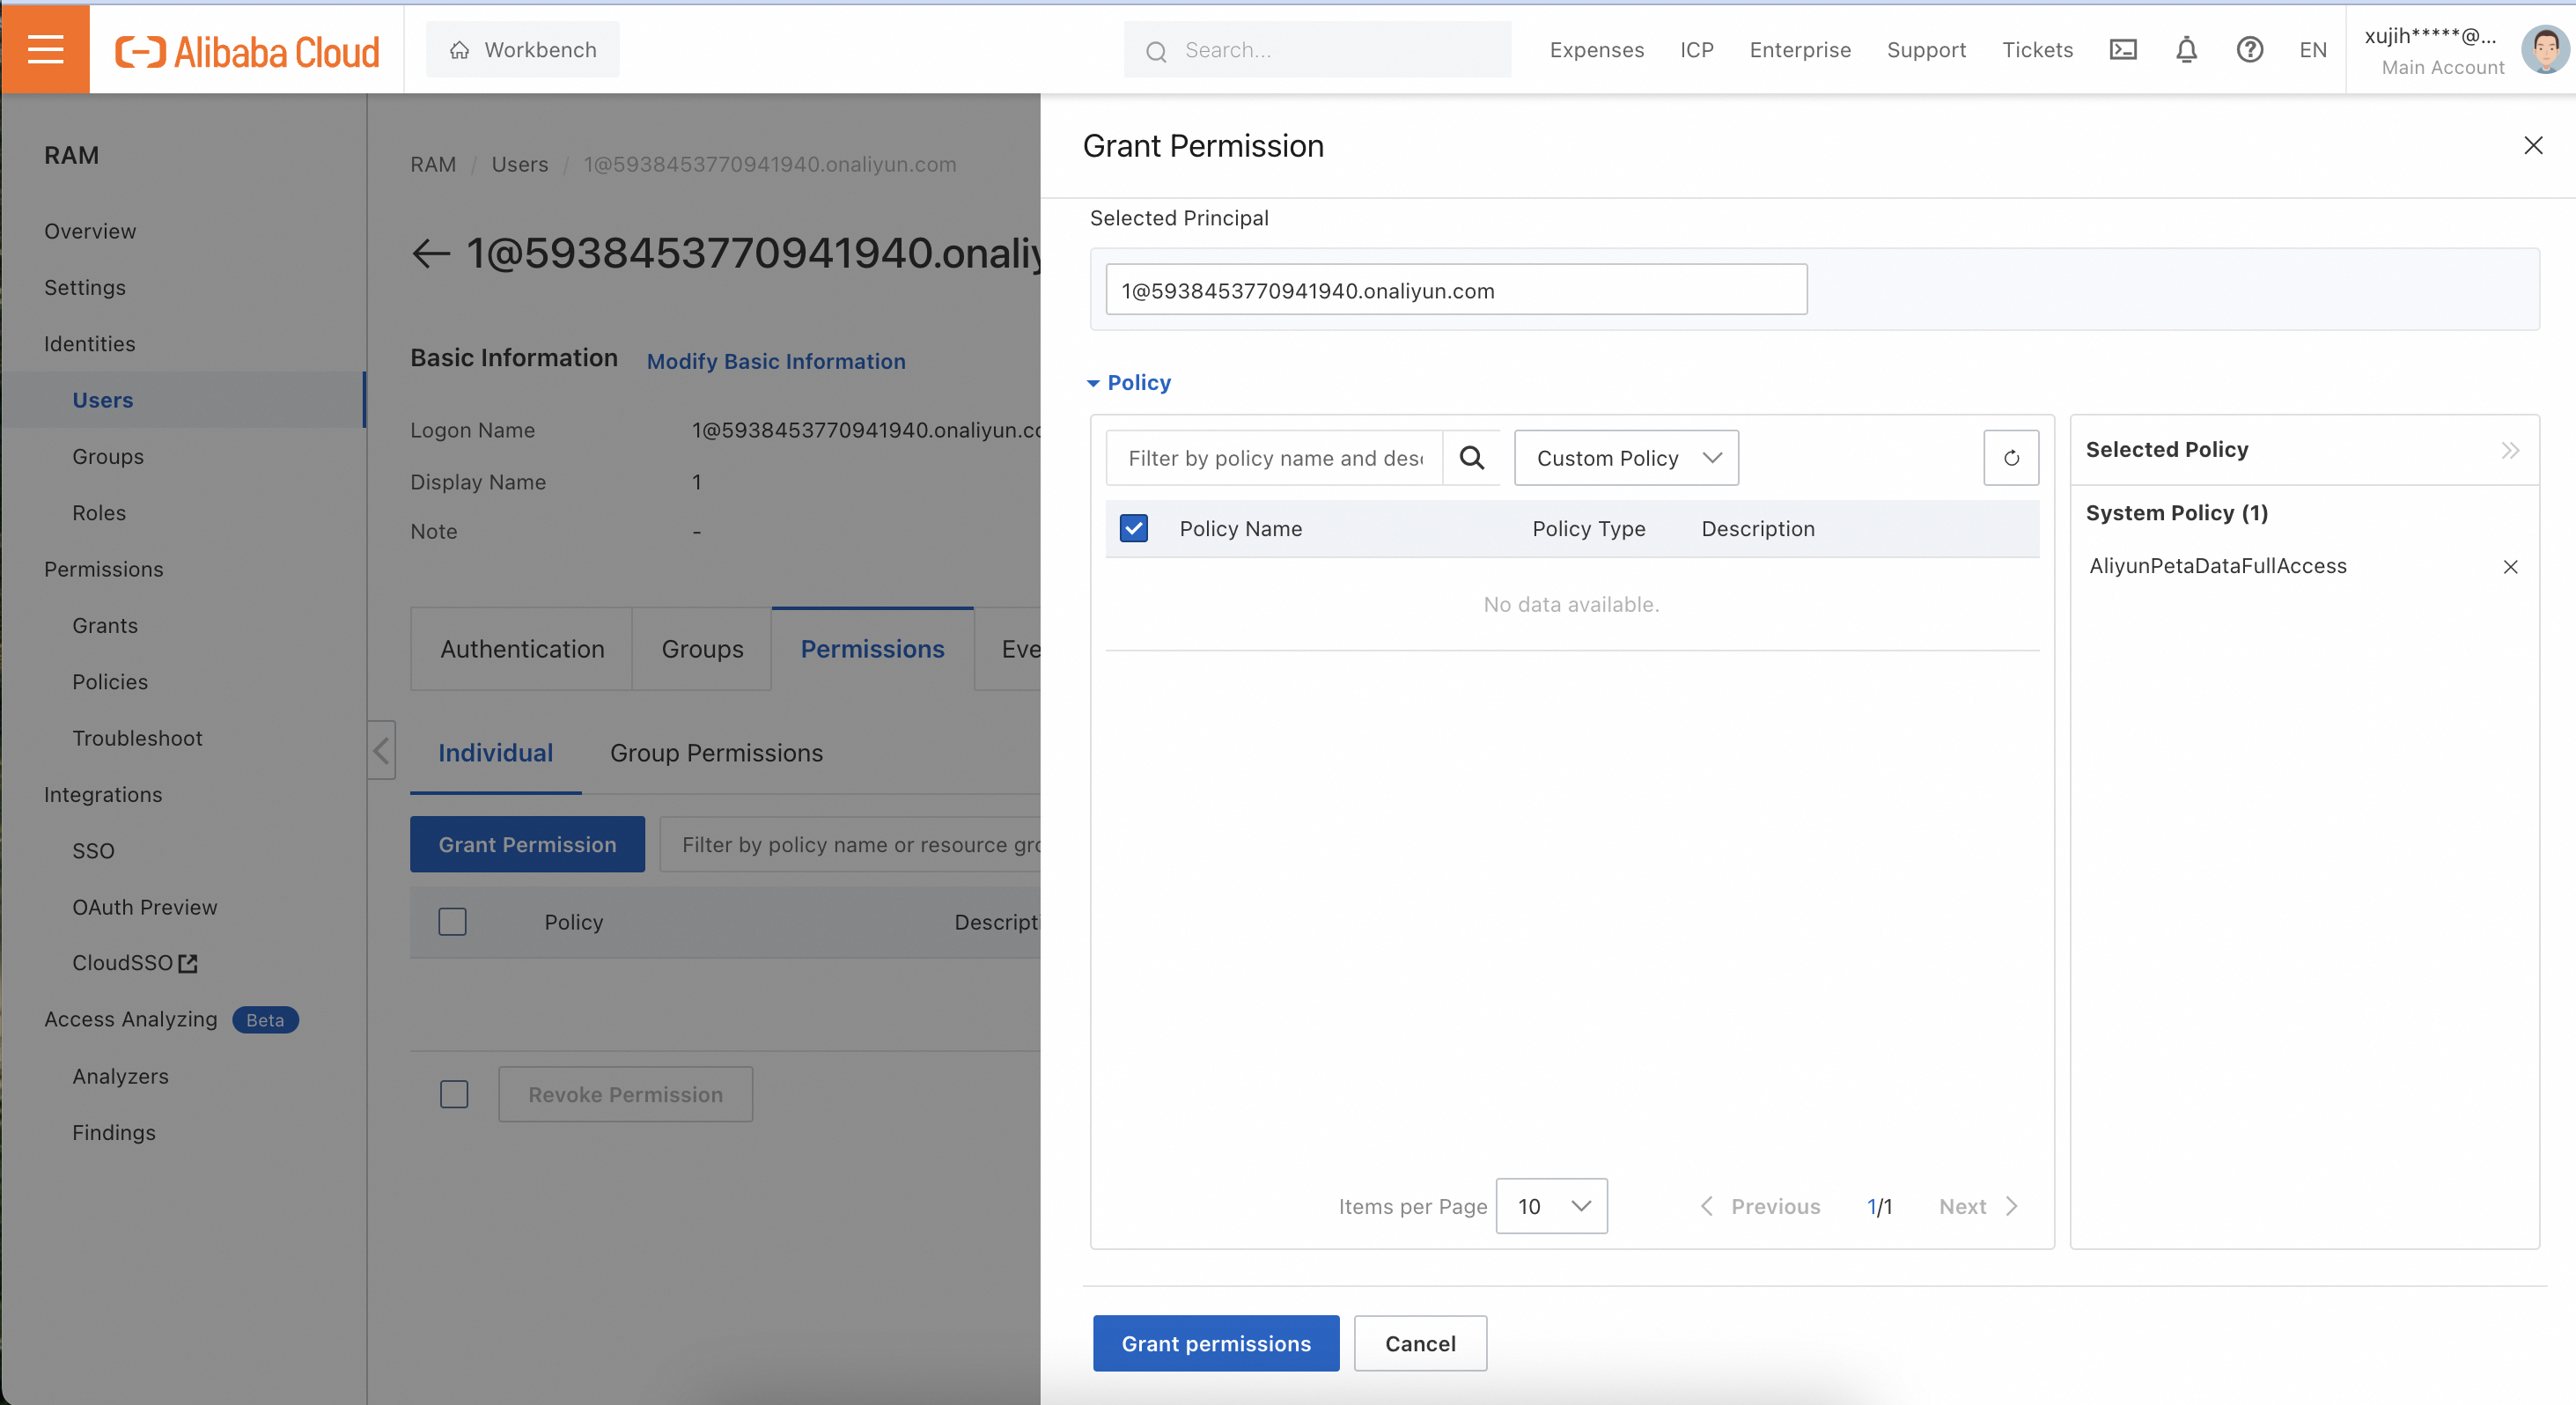
Task: Click the user avatar picture
Action: [2544, 49]
